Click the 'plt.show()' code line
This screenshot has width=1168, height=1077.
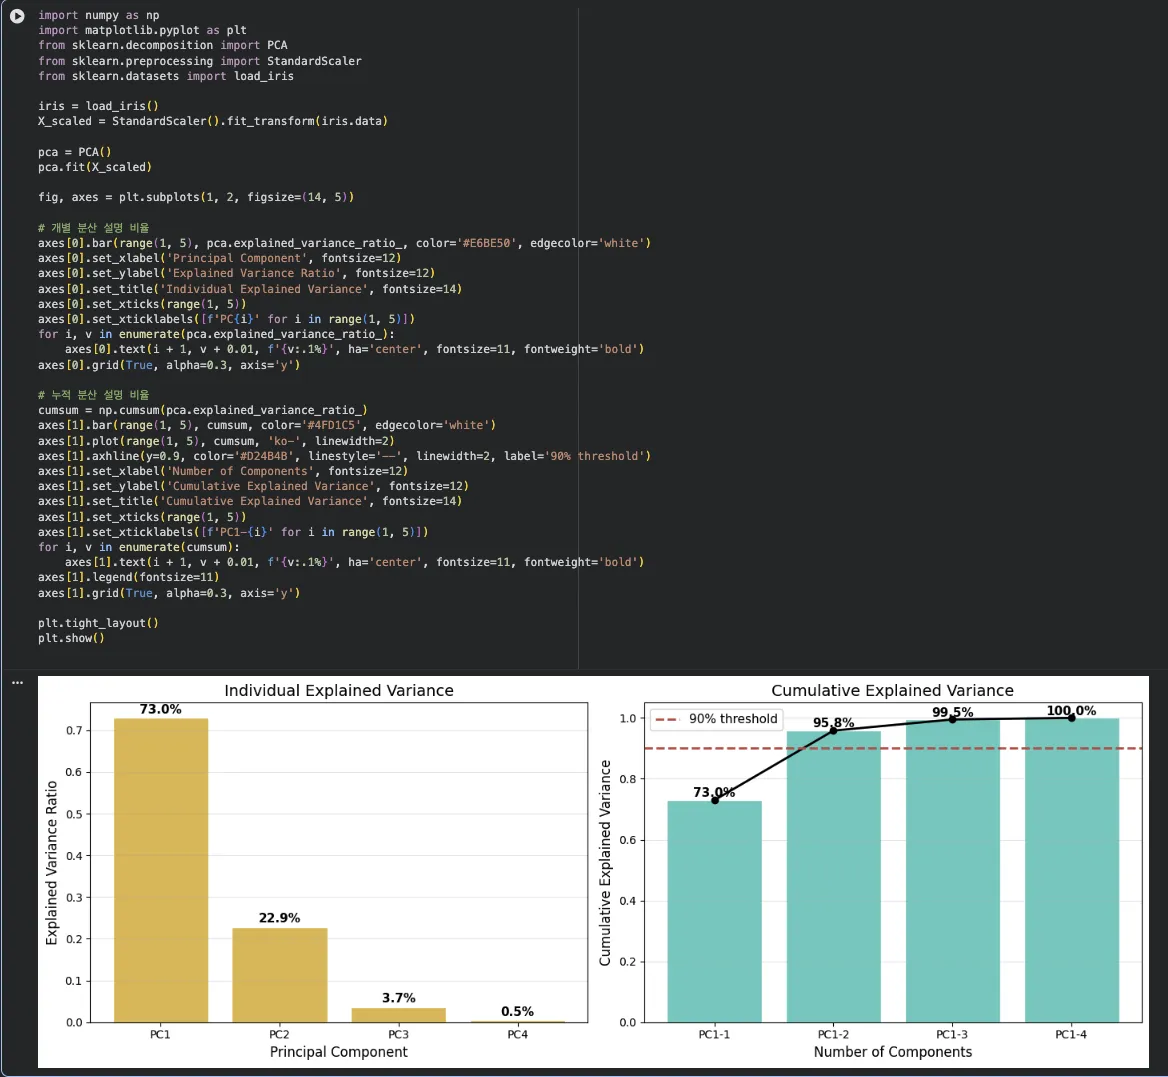(x=71, y=638)
